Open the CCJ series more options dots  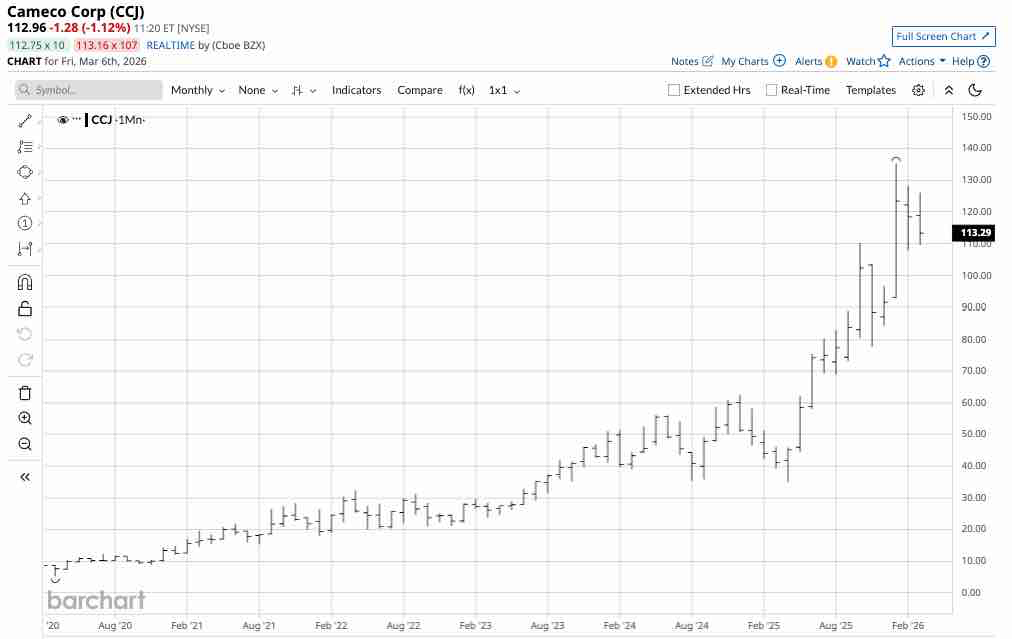[77, 119]
